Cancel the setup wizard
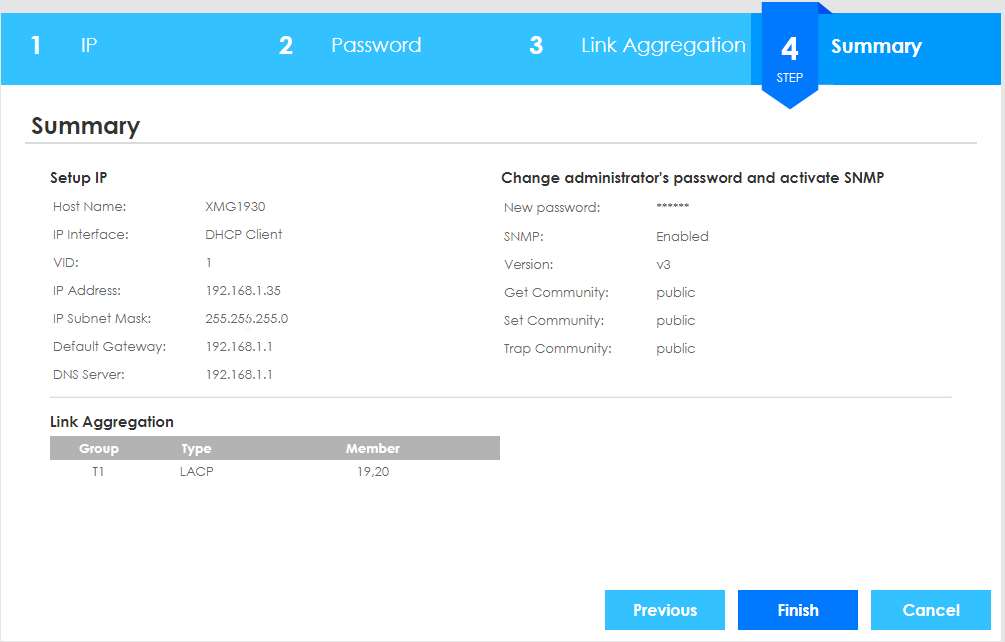The image size is (1005, 642). [x=931, y=610]
